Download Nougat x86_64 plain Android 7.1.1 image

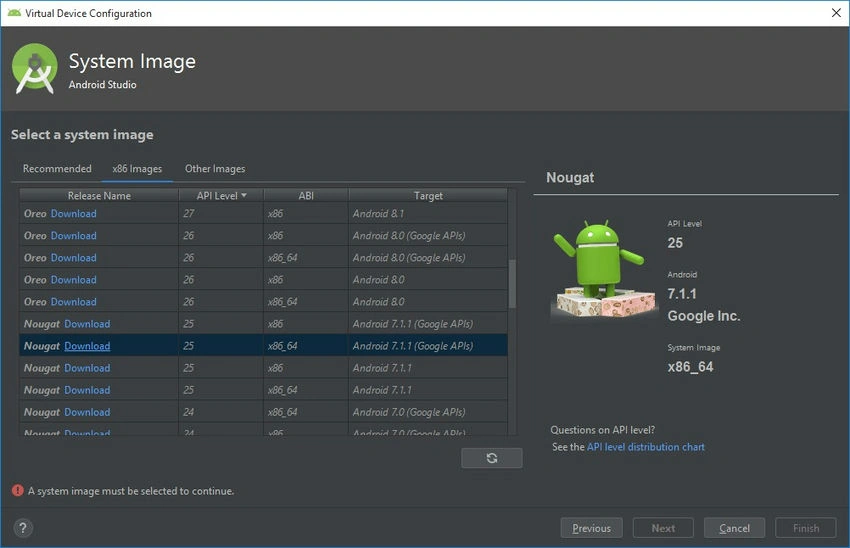(87, 390)
